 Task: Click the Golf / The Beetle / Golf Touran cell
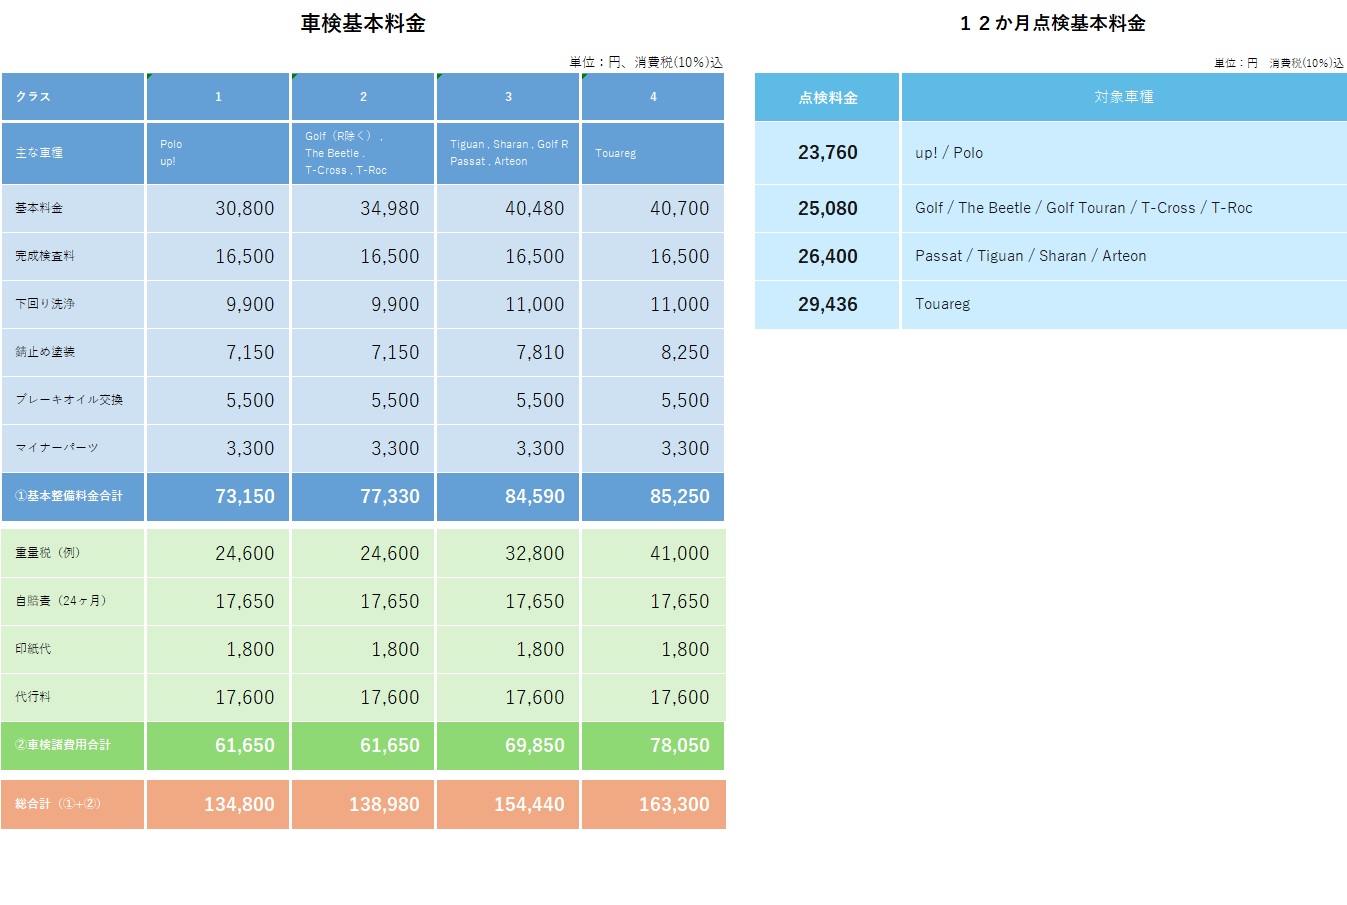1124,208
